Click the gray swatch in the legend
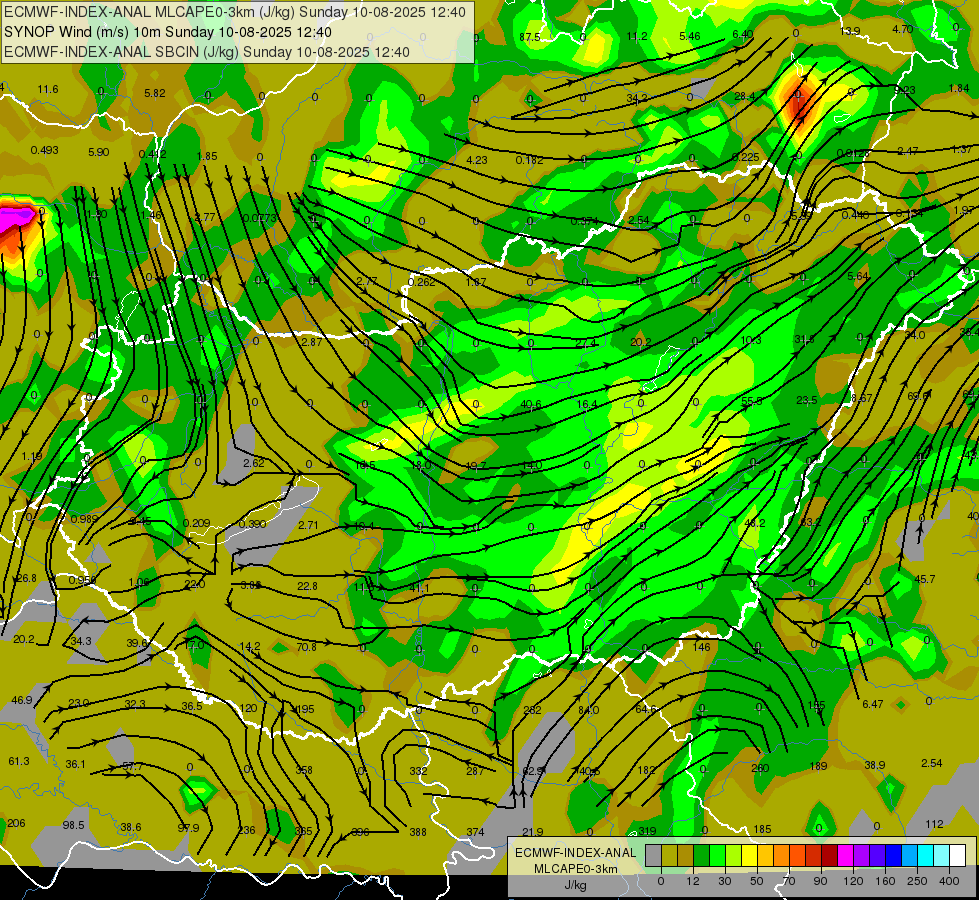This screenshot has width=979, height=900. coord(654,855)
